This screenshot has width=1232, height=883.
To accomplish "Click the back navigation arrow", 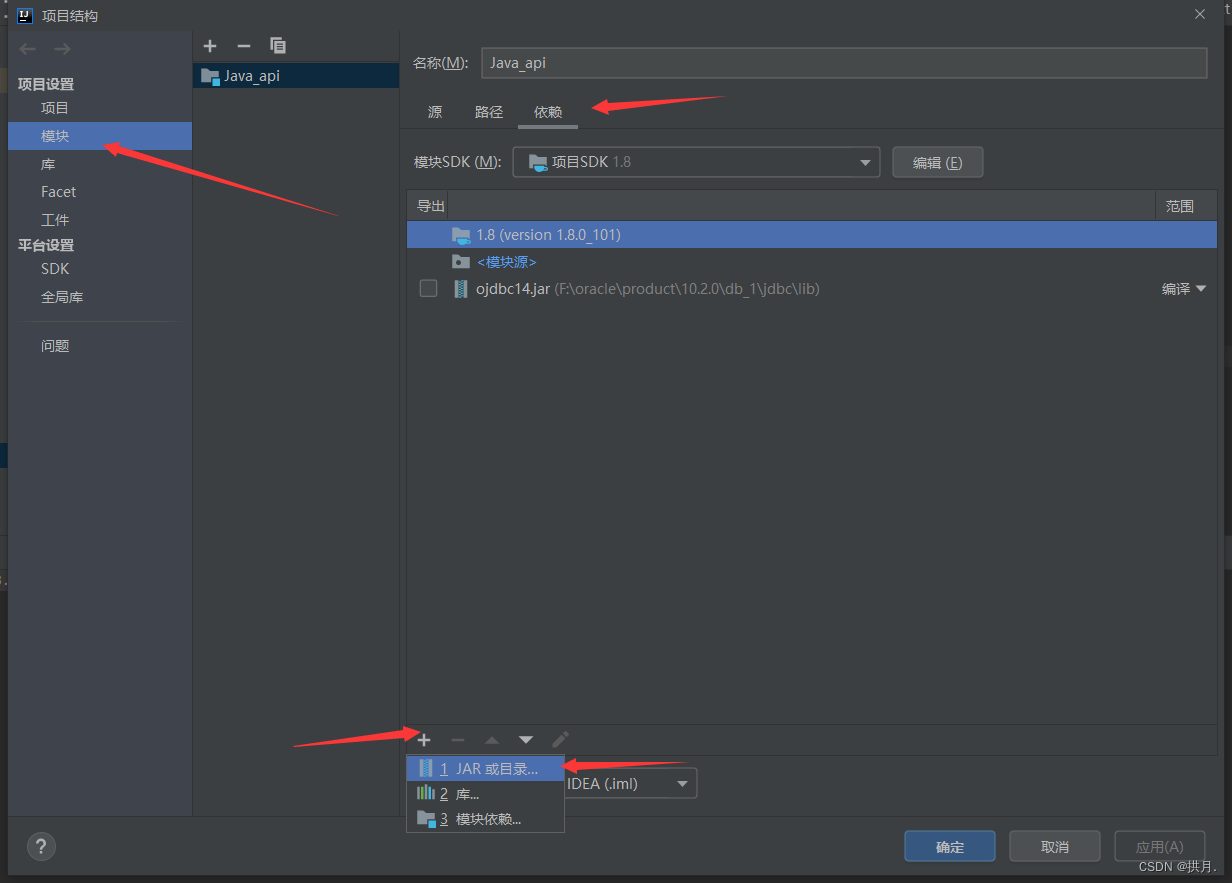I will point(27,47).
